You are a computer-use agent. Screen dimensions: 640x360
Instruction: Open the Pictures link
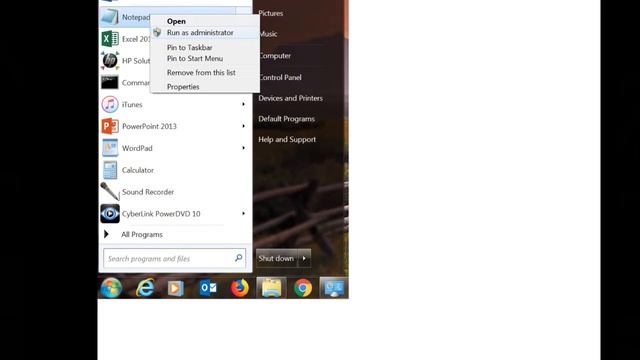(270, 13)
